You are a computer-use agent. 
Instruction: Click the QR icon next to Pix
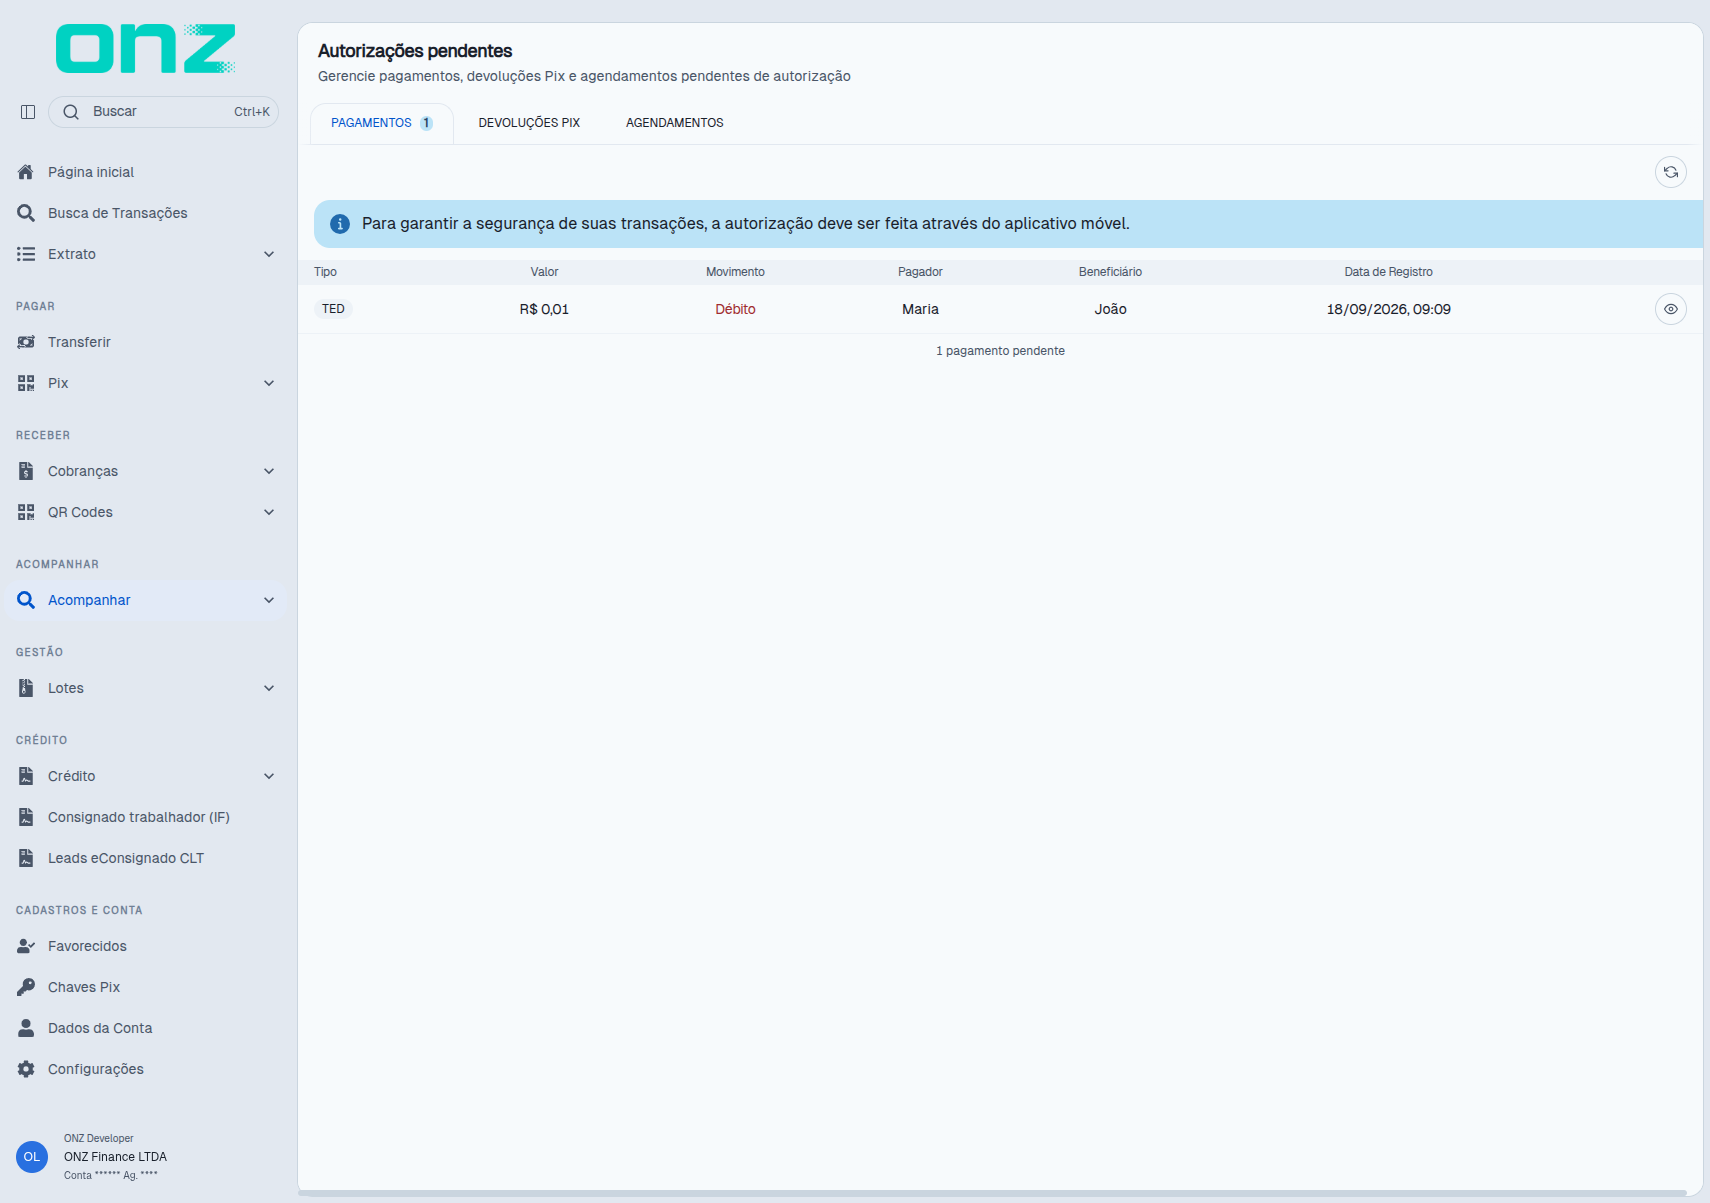point(26,383)
